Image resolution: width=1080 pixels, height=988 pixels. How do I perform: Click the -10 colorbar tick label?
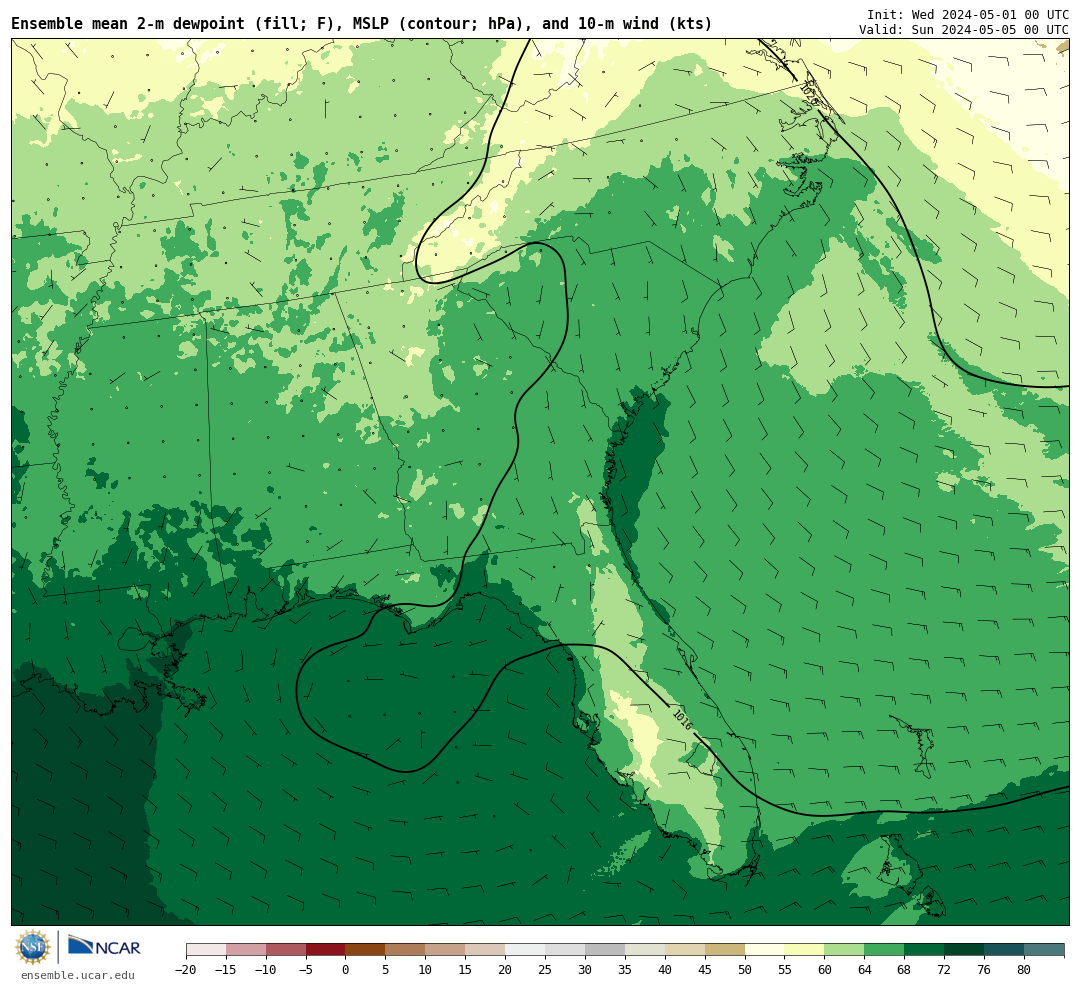tap(266, 969)
